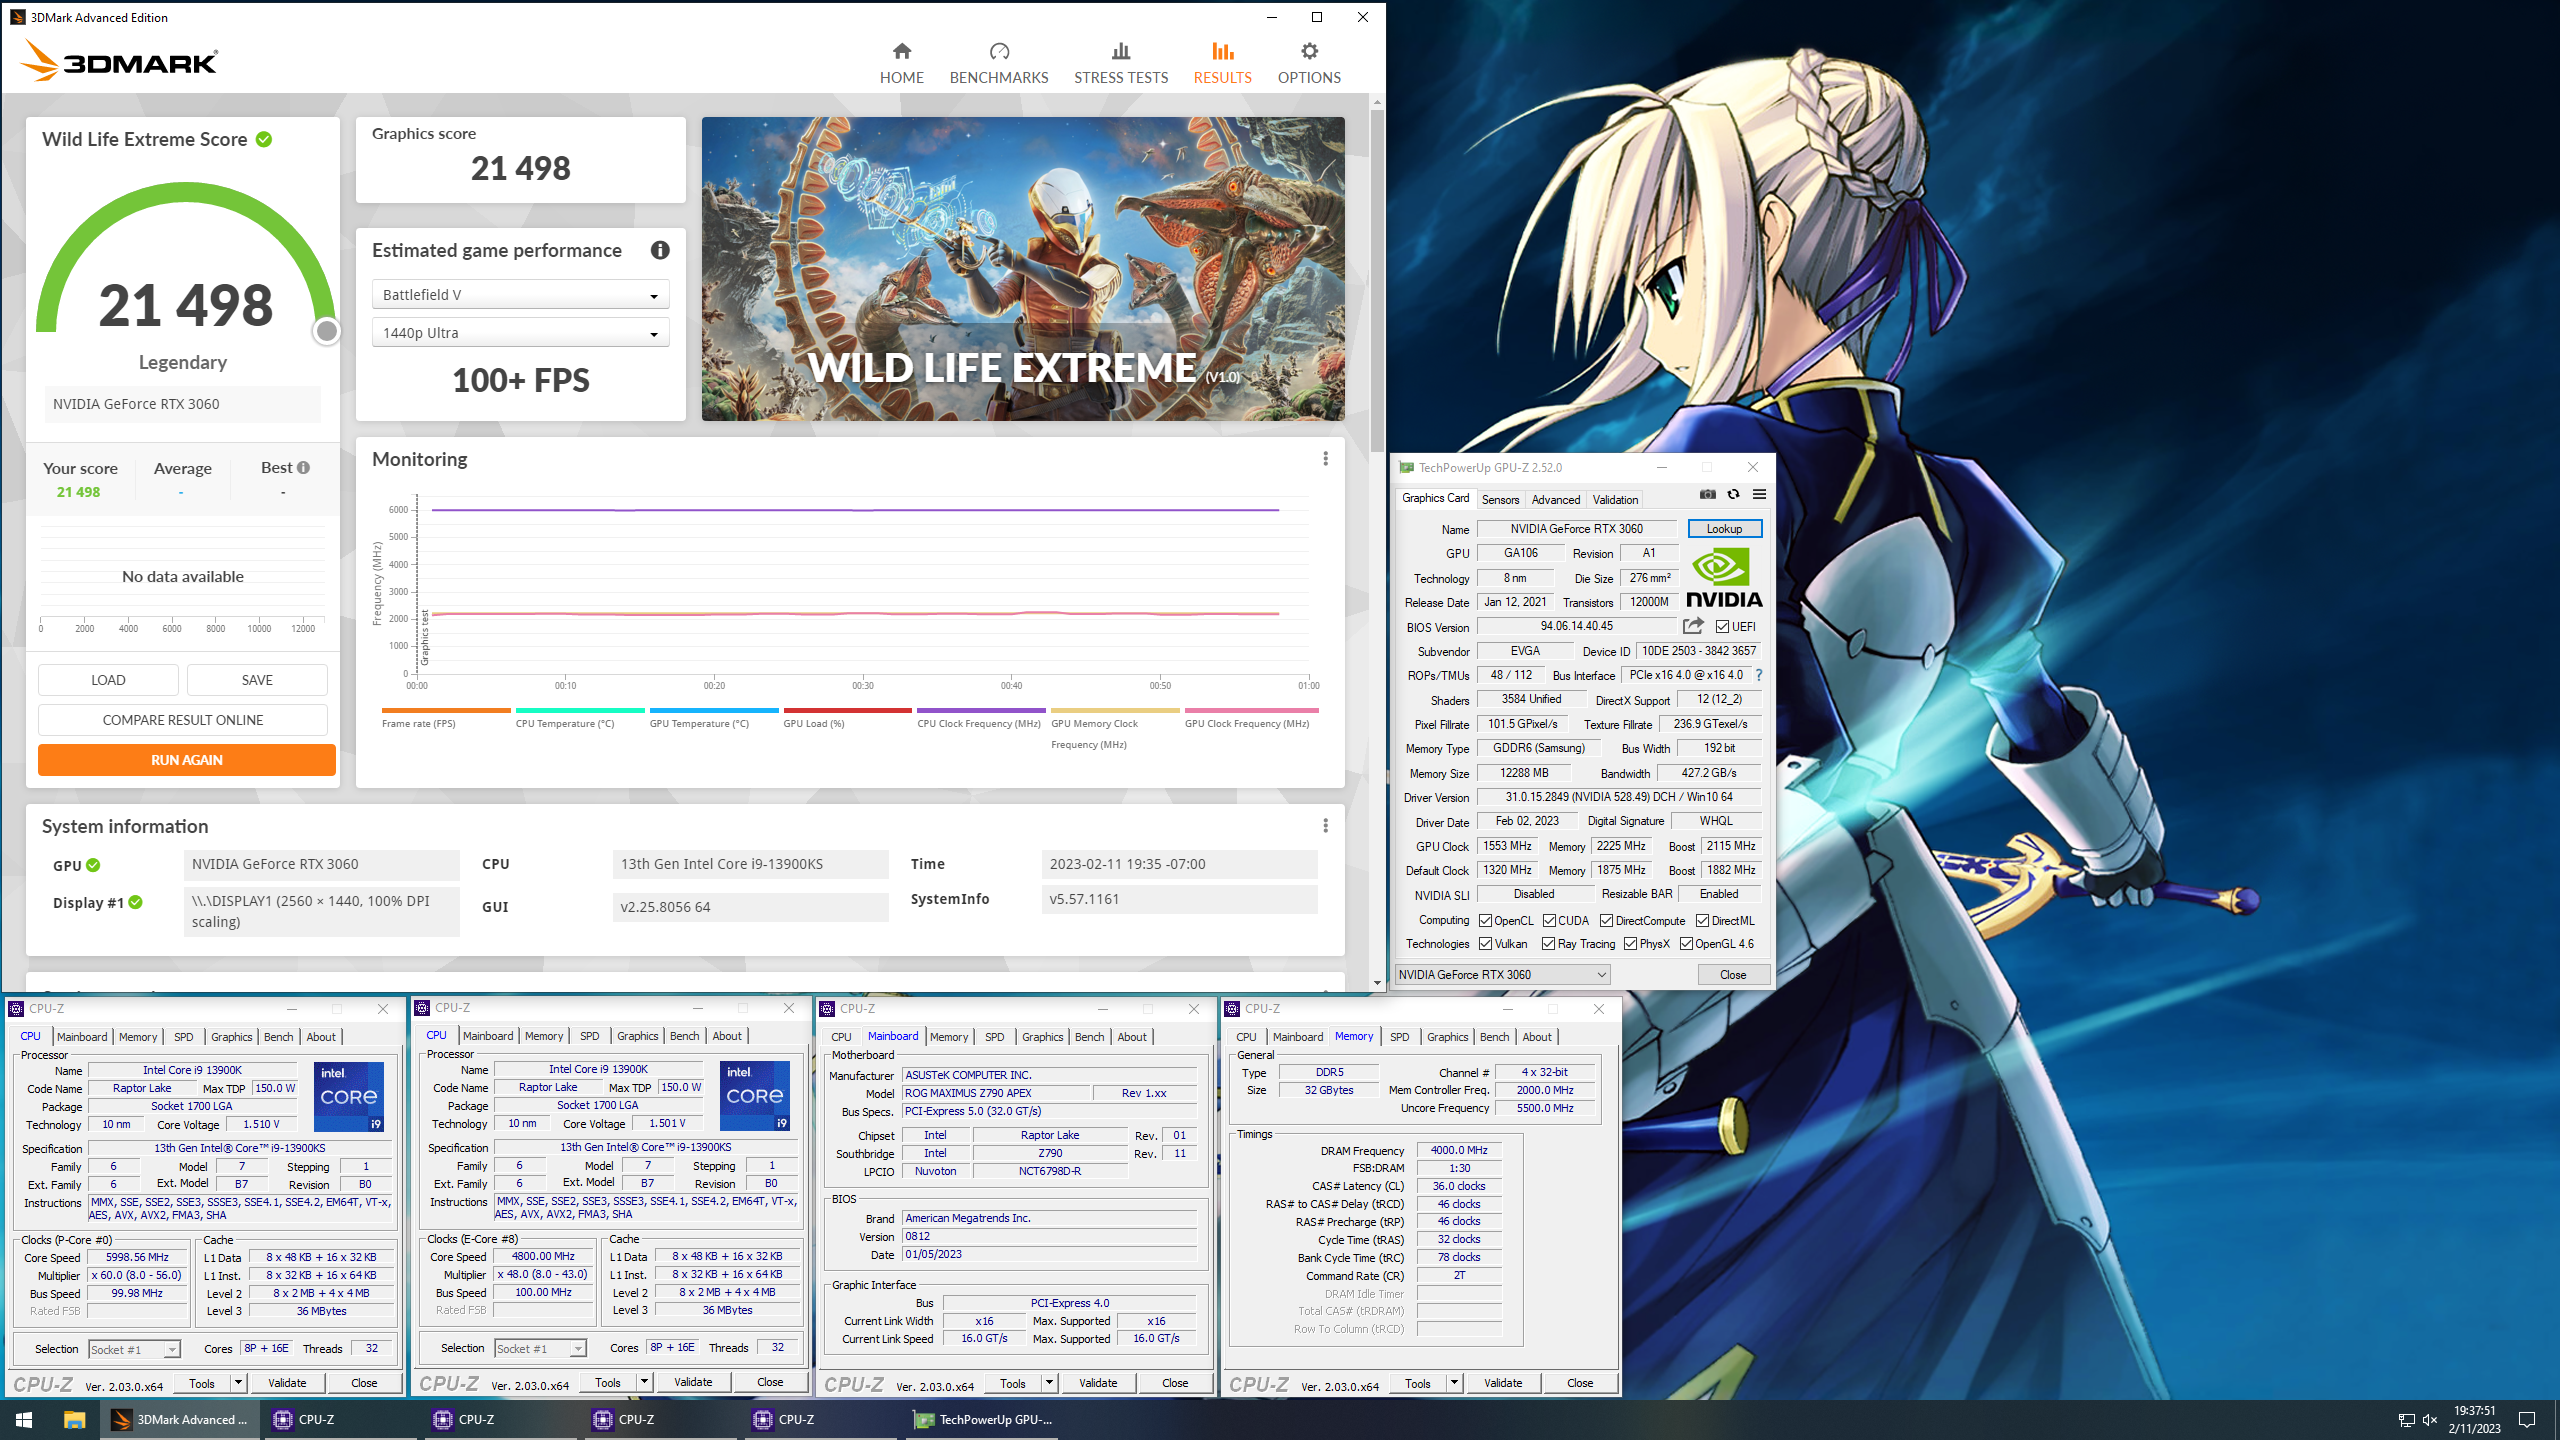Click the 3DMark results vertical scrollbar
The width and height of the screenshot is (2560, 1440).
point(1377,280)
